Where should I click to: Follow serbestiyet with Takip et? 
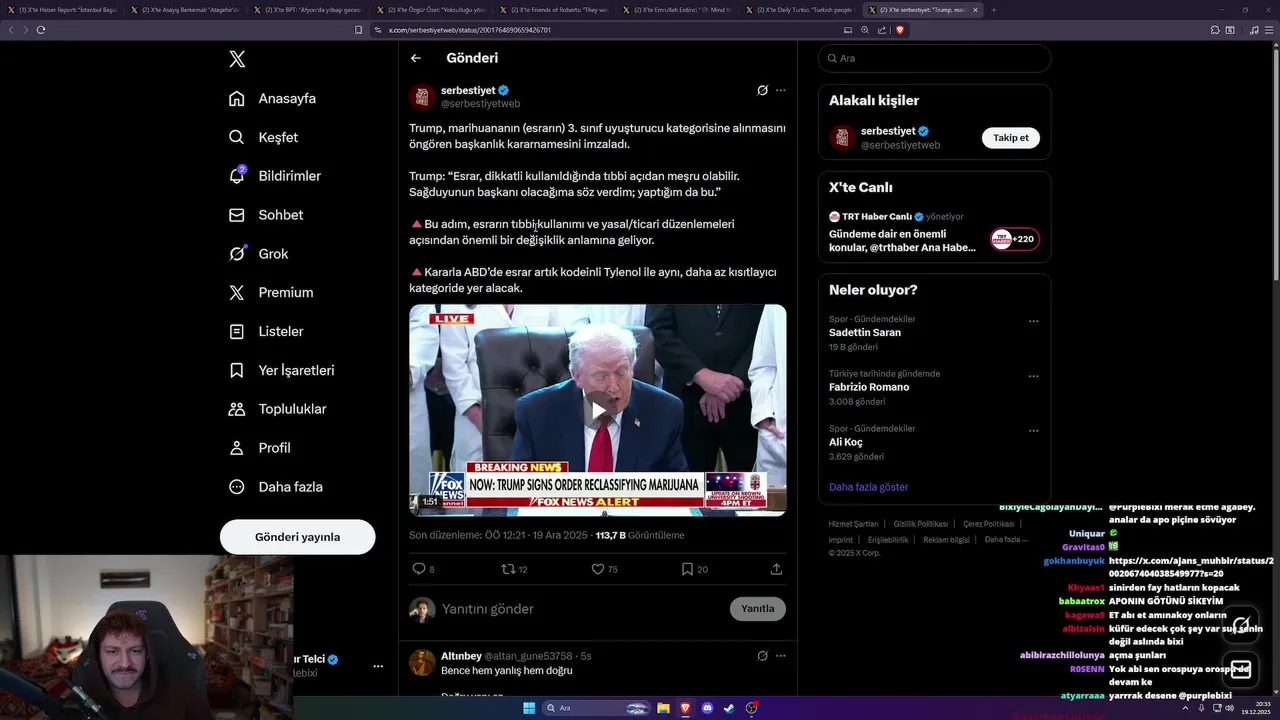coord(1010,138)
